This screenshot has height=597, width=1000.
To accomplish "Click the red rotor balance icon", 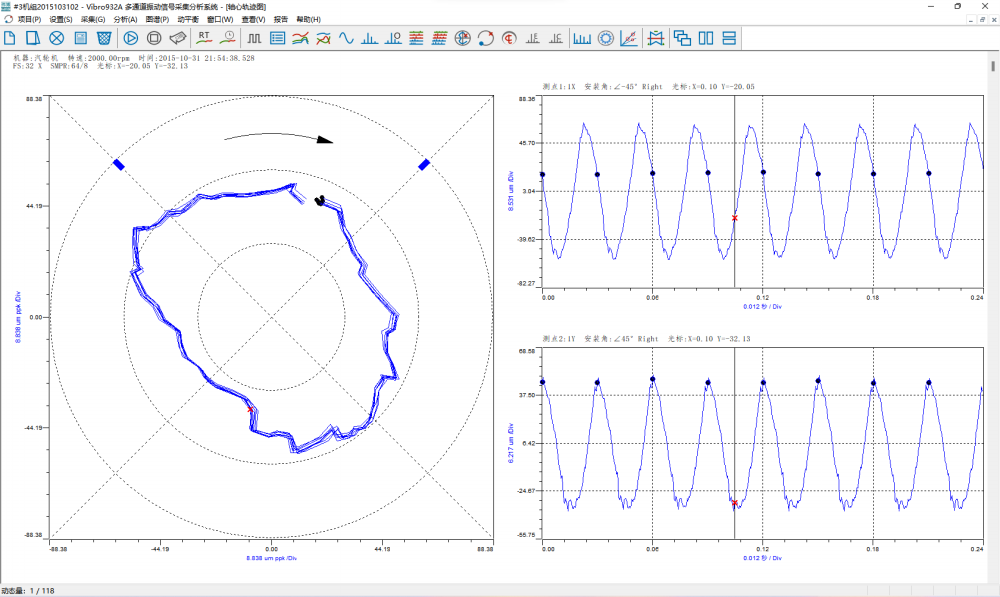I will point(656,38).
